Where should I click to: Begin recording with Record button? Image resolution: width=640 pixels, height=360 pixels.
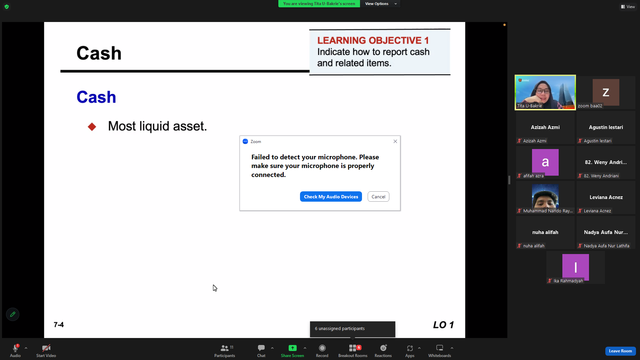pos(322,350)
